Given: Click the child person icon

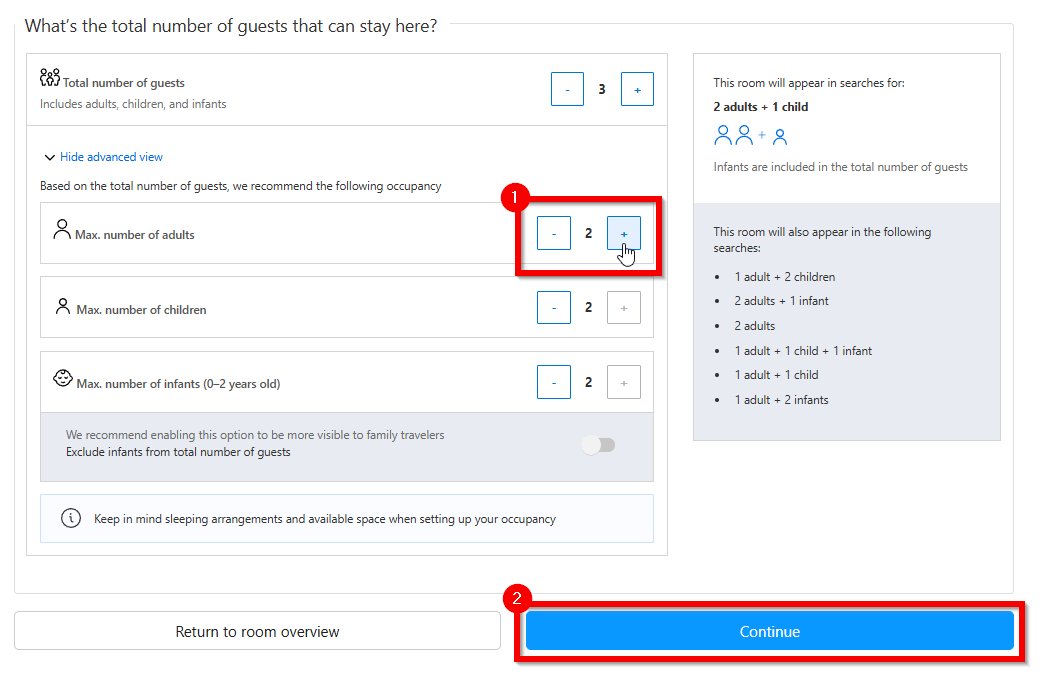Looking at the screenshot, I should [x=62, y=306].
